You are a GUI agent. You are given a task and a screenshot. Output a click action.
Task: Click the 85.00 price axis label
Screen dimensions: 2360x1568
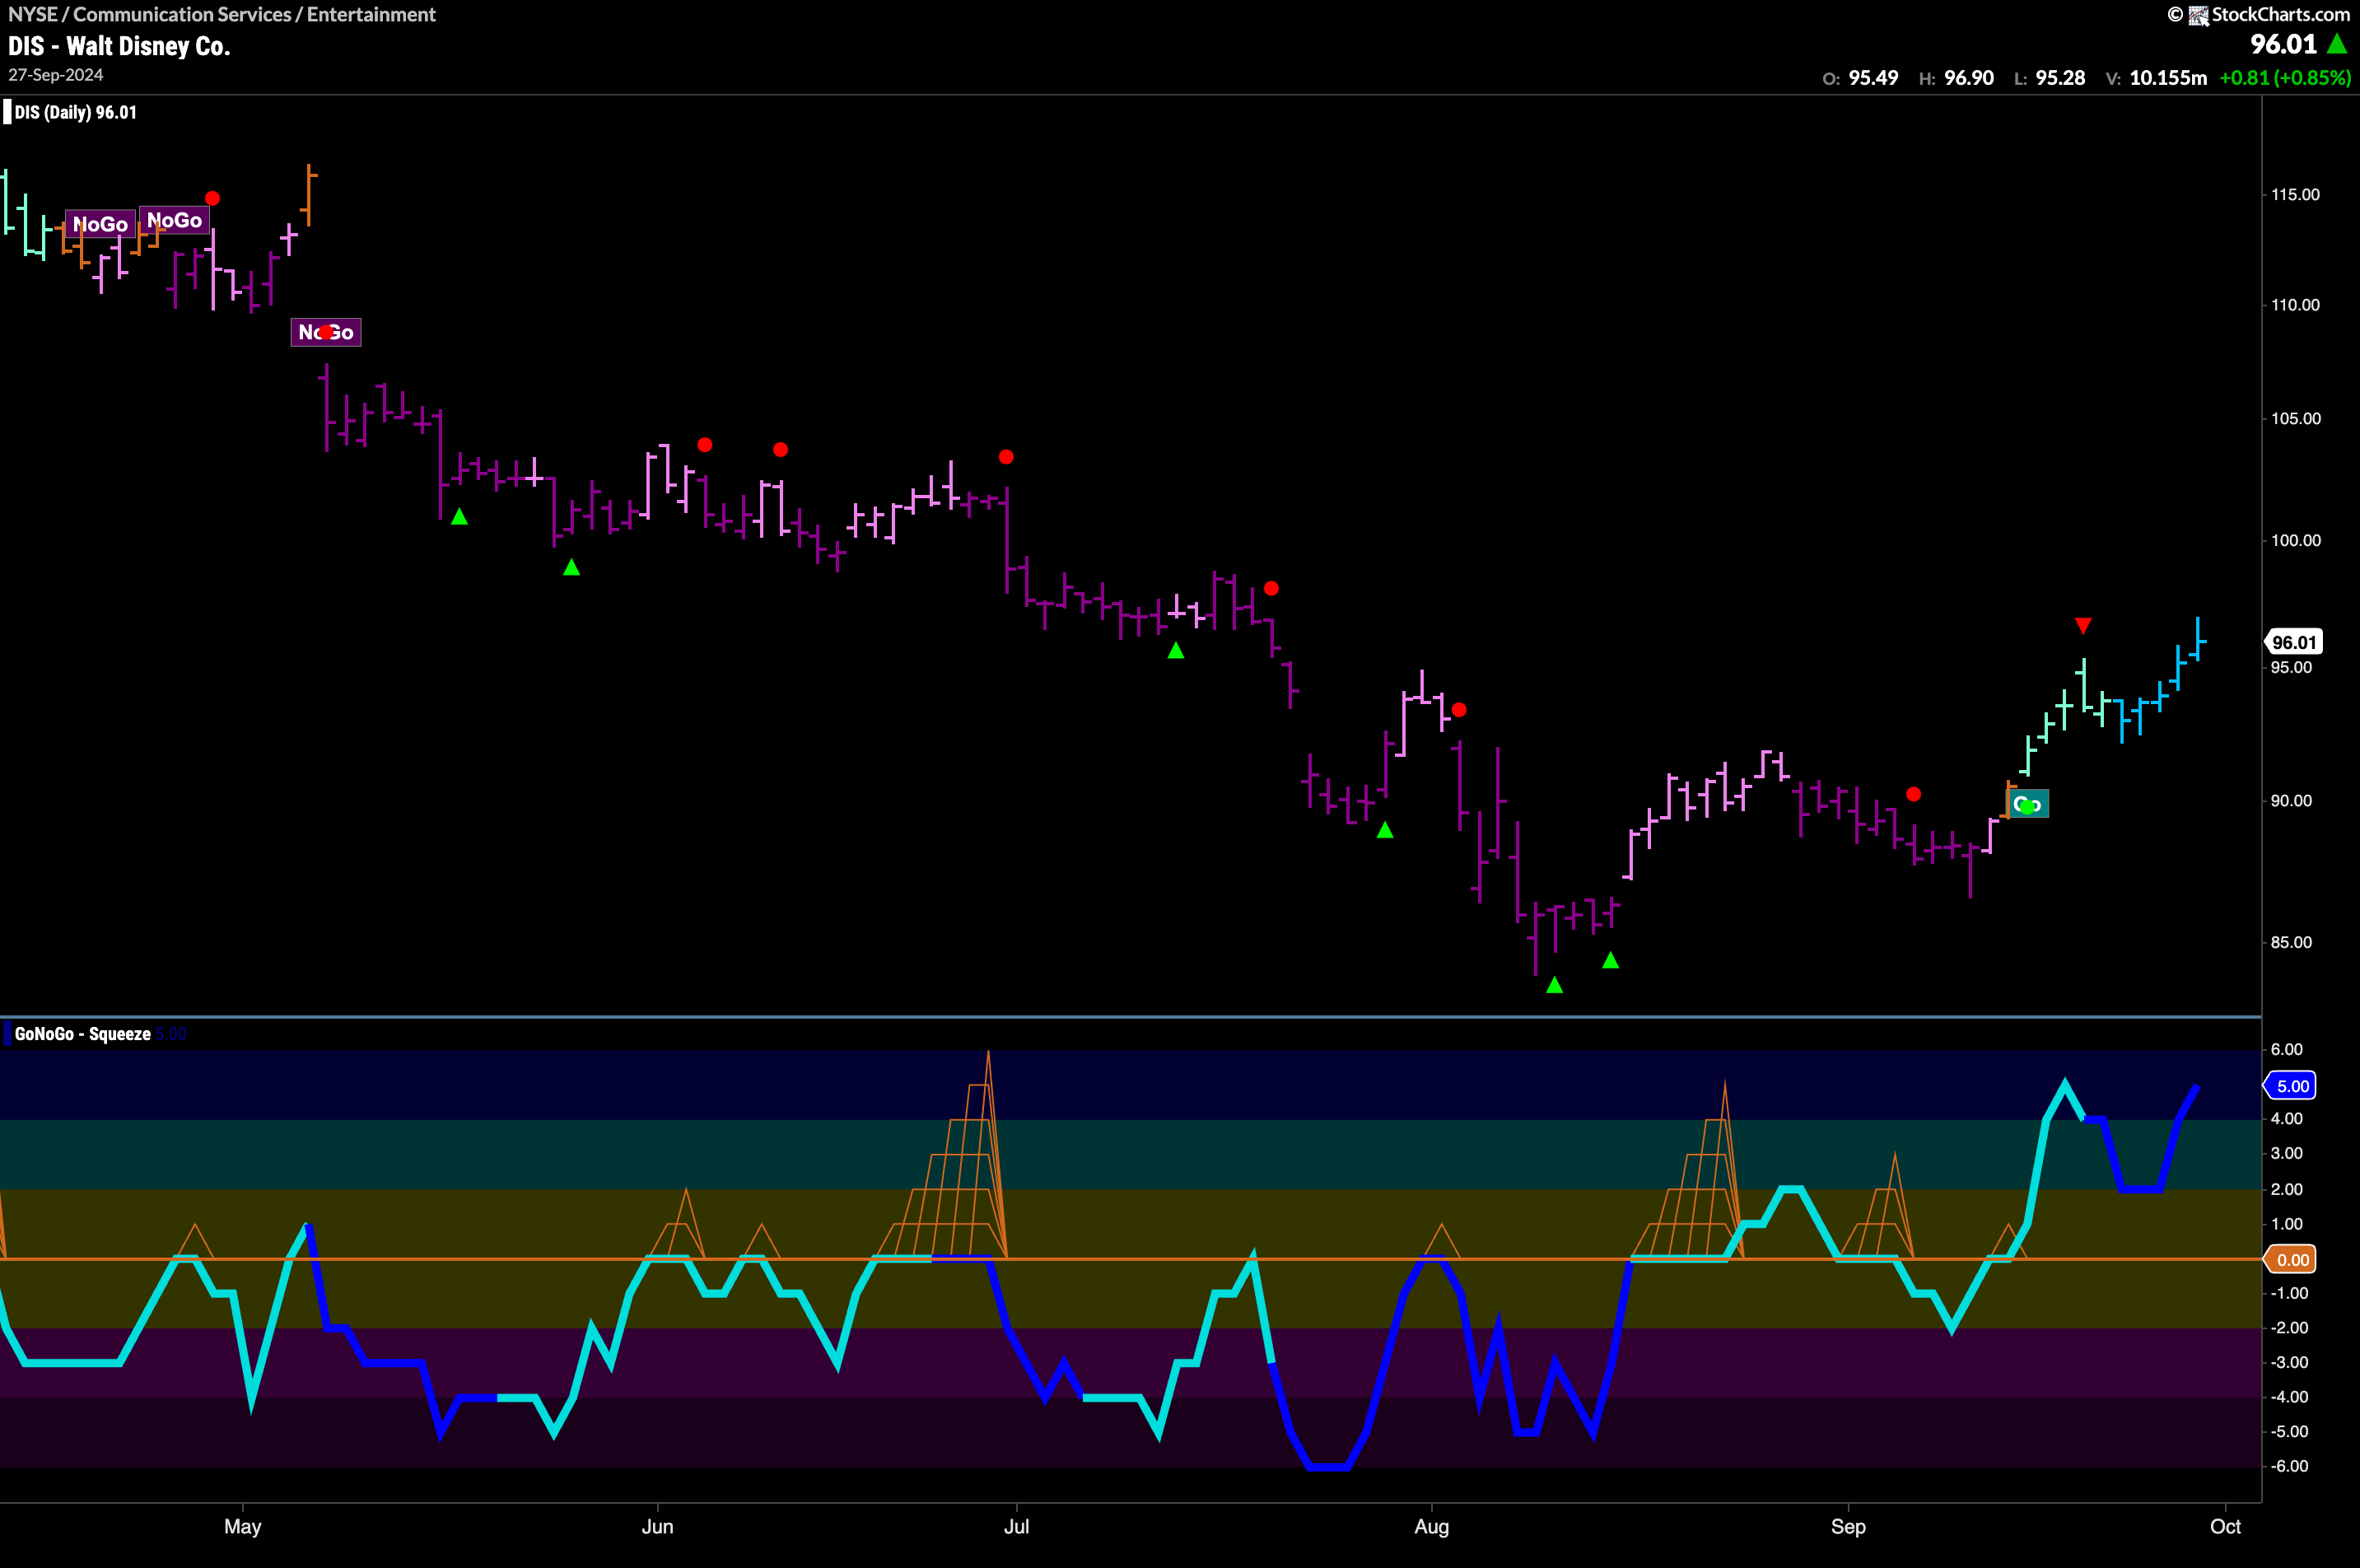click(2291, 943)
